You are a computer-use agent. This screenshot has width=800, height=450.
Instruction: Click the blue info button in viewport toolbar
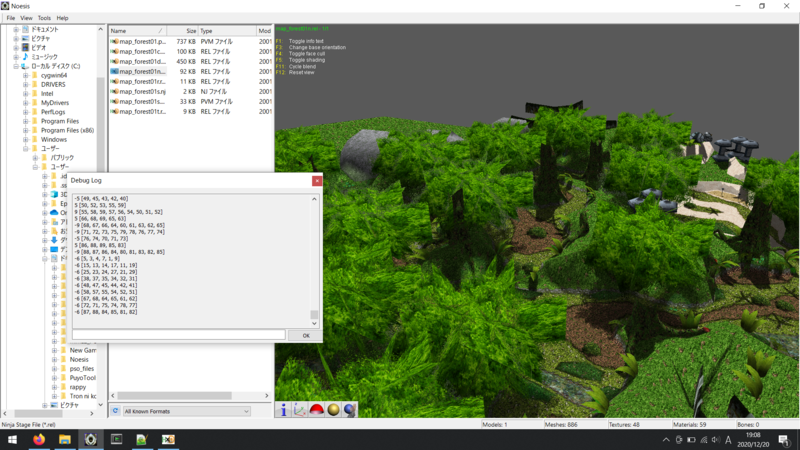point(284,410)
